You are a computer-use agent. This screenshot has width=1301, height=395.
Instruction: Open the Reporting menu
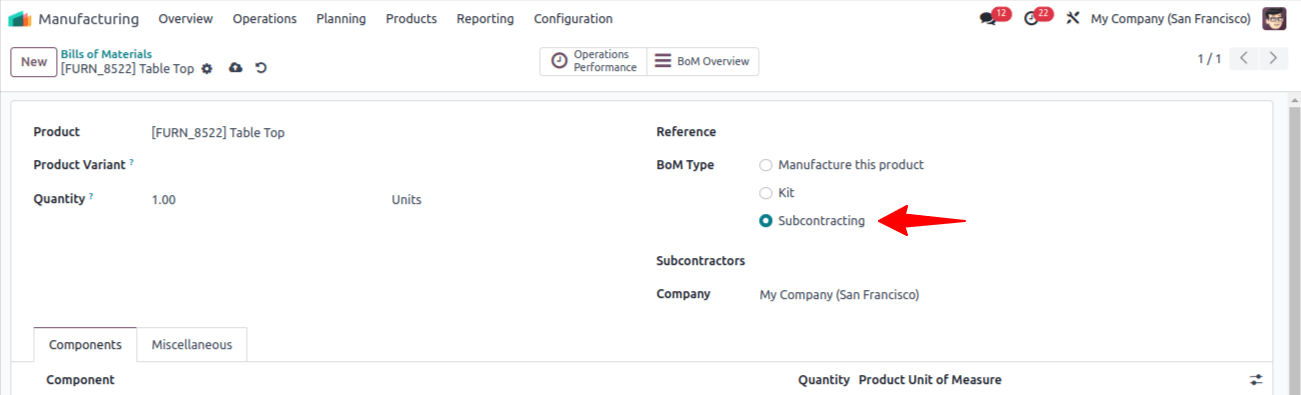pyautogui.click(x=485, y=19)
